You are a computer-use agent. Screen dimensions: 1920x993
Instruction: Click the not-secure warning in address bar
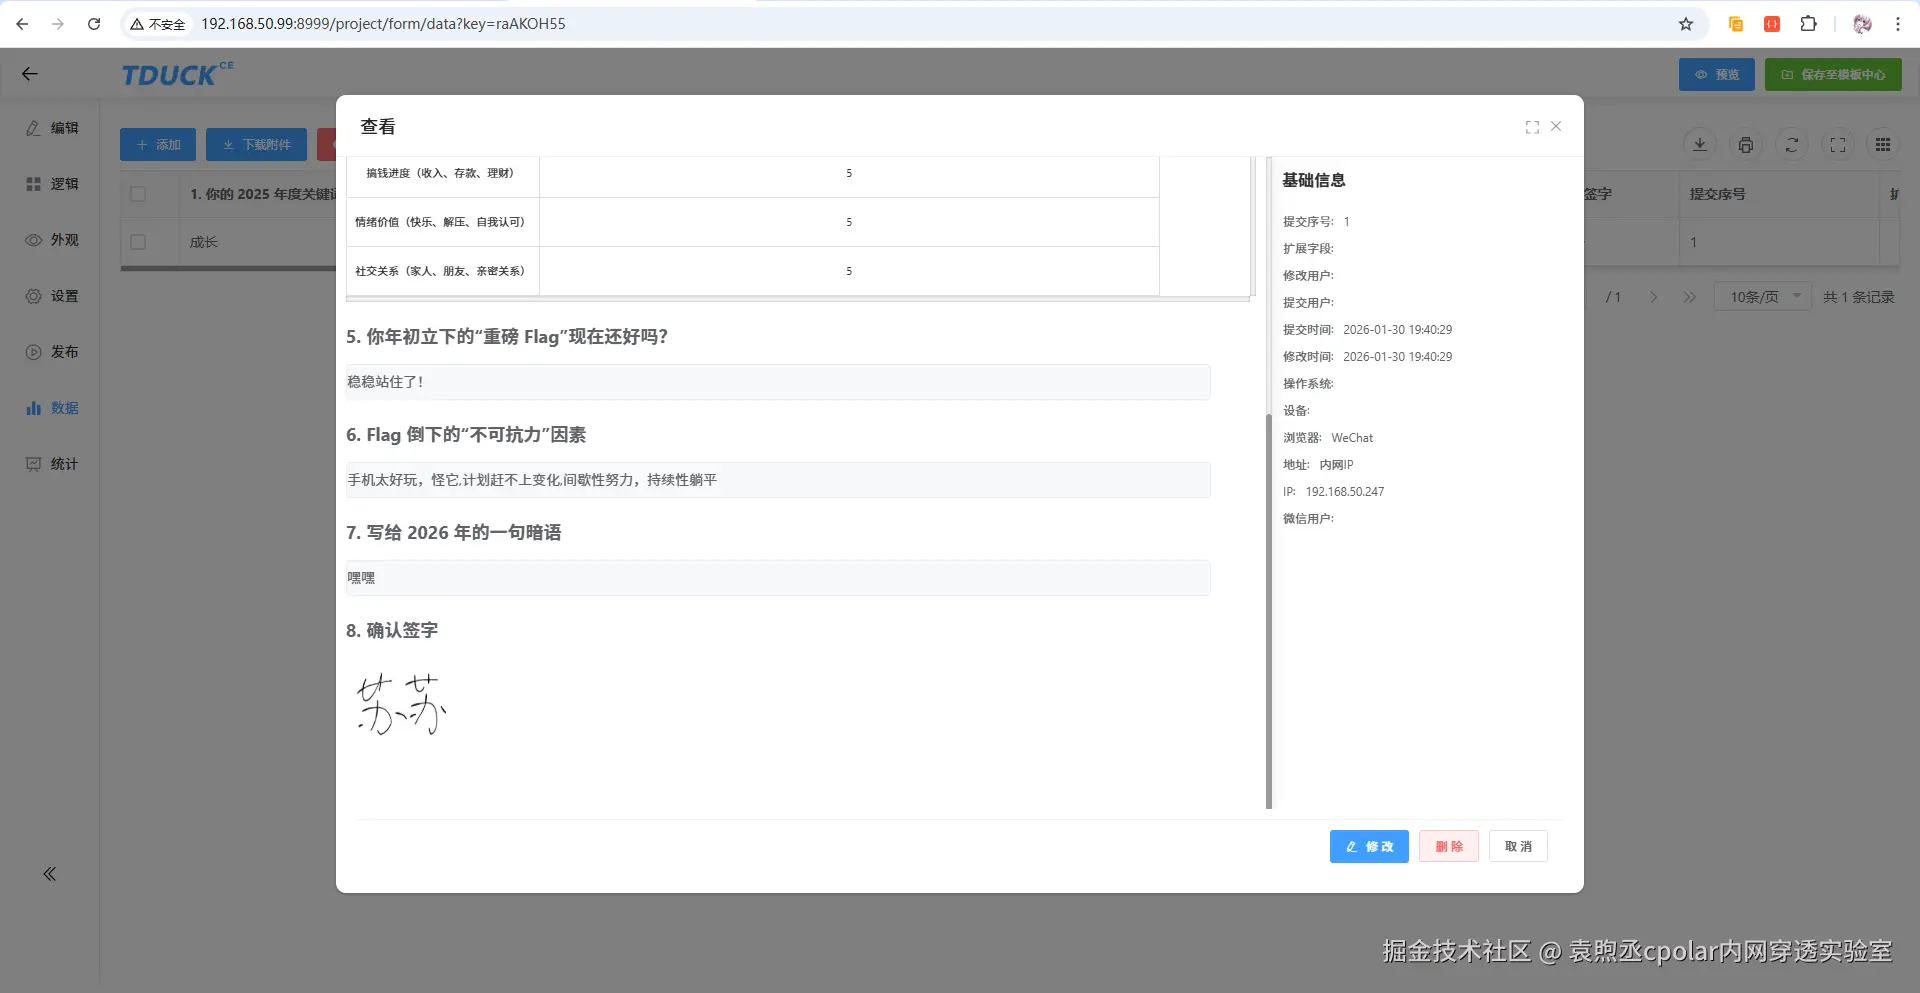(157, 24)
